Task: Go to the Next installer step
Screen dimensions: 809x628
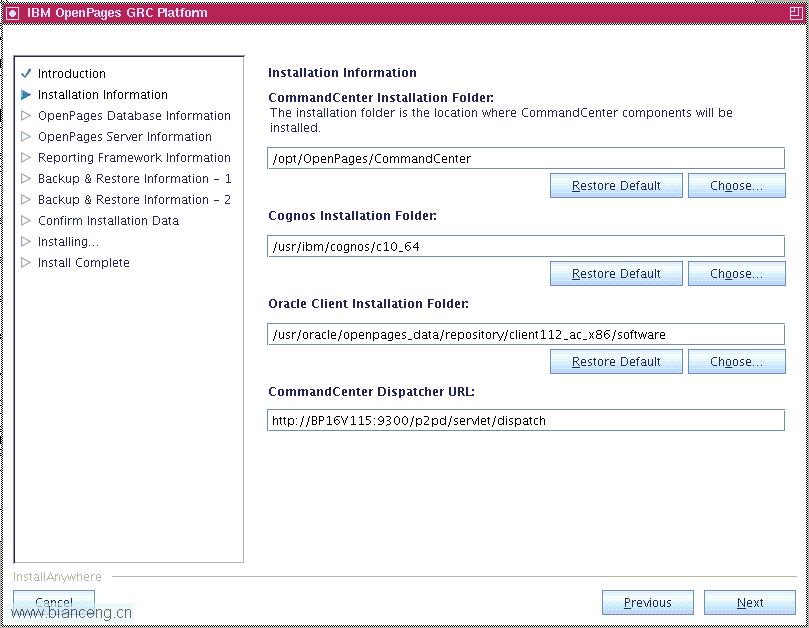Action: (750, 603)
